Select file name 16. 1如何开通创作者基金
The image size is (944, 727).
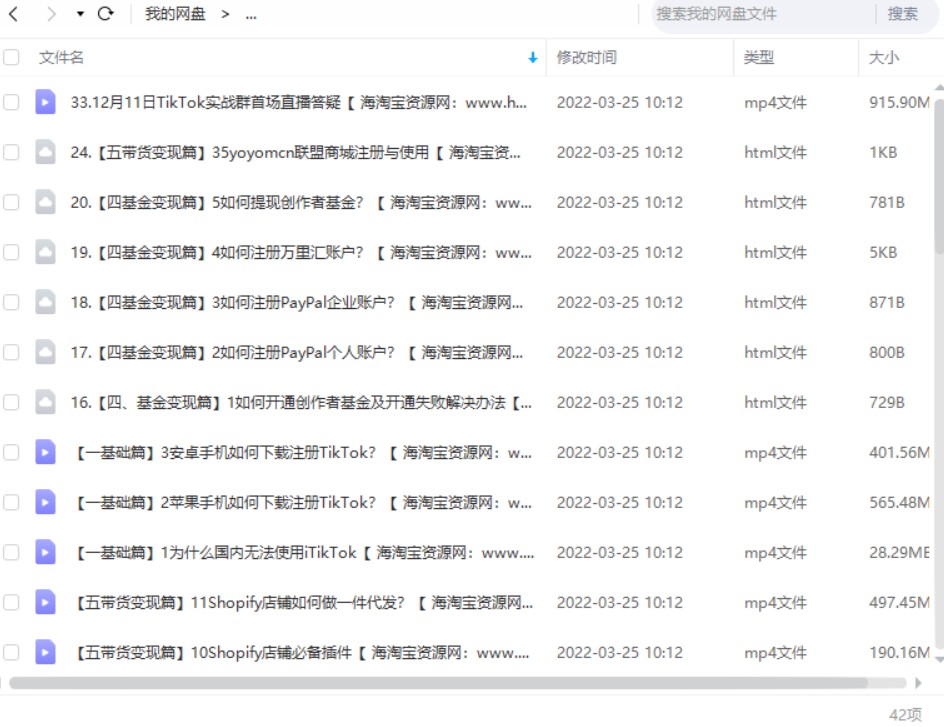click(x=301, y=403)
